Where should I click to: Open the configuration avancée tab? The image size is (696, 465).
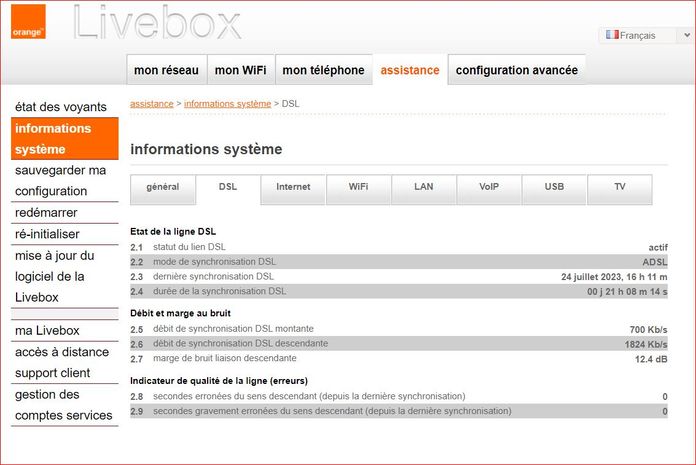[x=517, y=70]
